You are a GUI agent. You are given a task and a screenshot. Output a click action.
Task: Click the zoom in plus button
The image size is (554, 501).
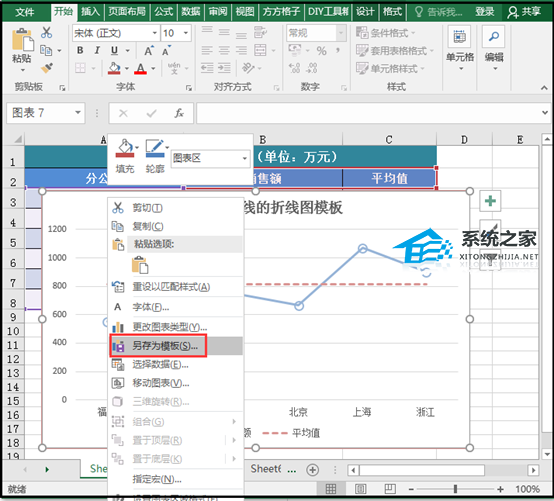pos(500,489)
